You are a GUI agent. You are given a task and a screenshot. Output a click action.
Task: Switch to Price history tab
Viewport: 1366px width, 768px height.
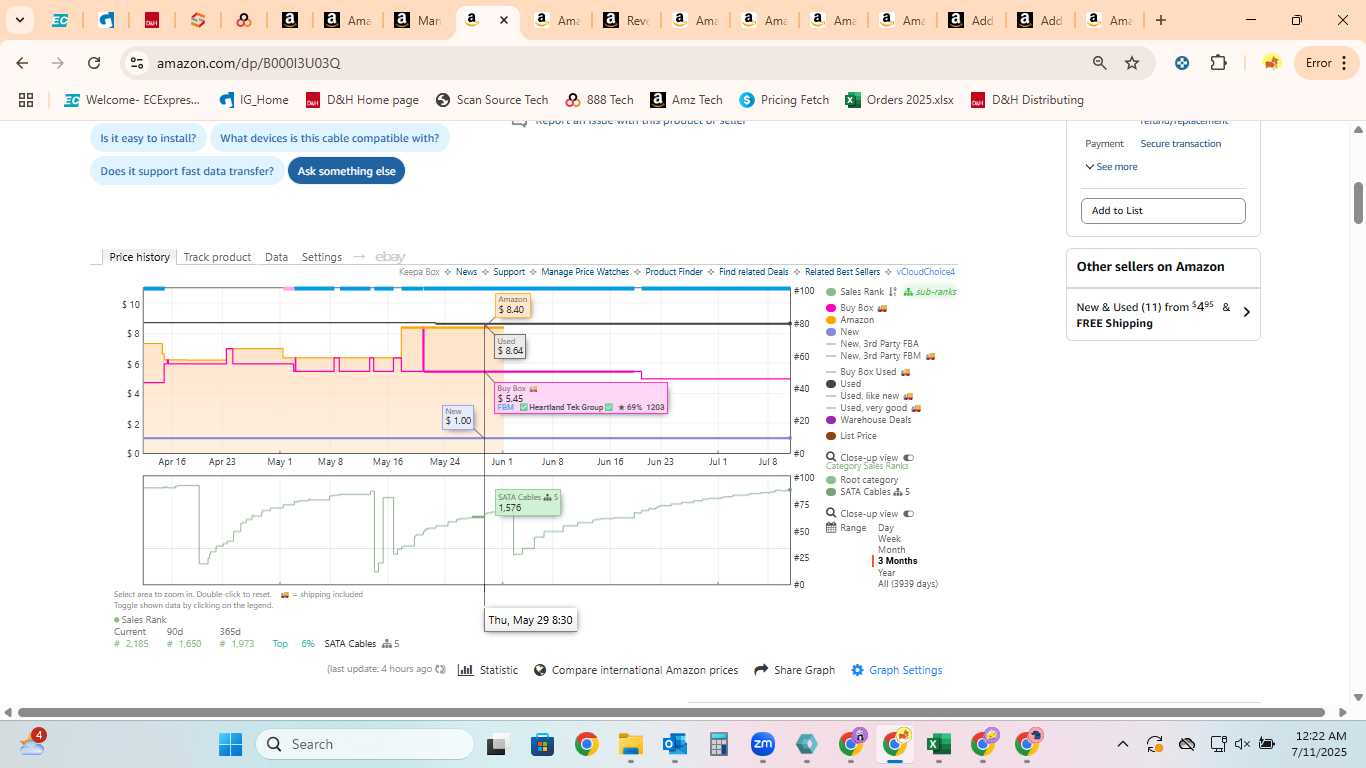pos(140,257)
